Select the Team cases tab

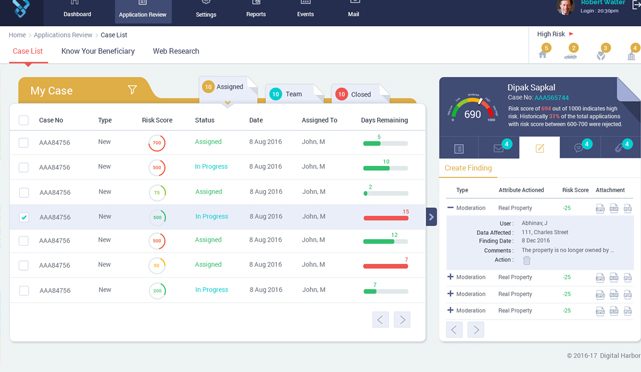coord(294,94)
